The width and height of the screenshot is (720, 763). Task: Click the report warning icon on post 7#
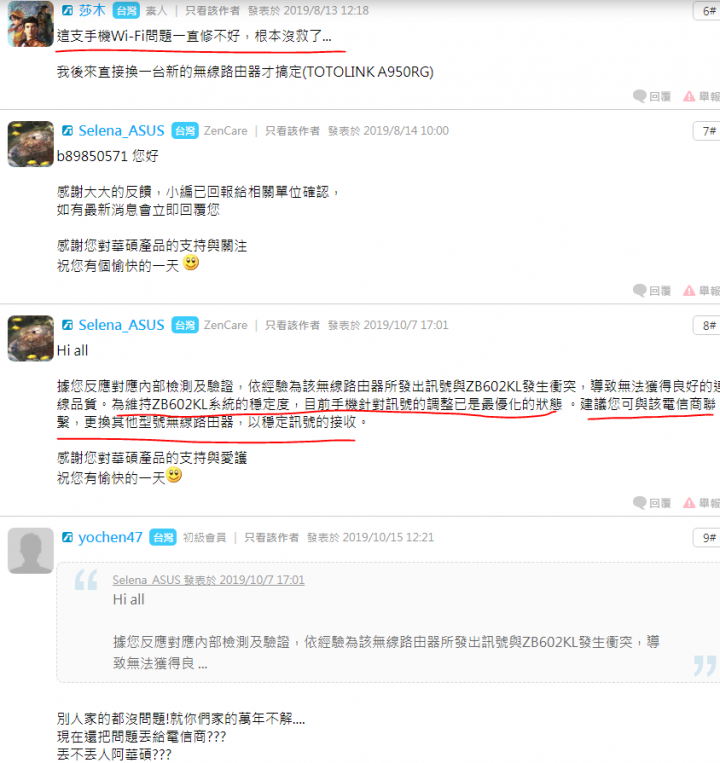(689, 291)
